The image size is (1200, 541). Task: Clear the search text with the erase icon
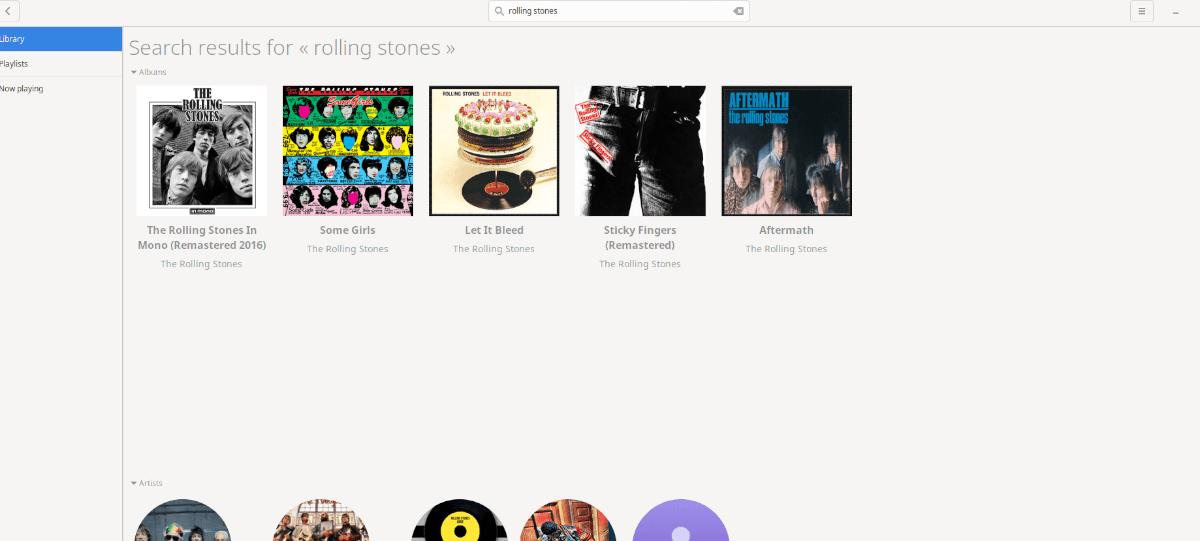tap(738, 11)
